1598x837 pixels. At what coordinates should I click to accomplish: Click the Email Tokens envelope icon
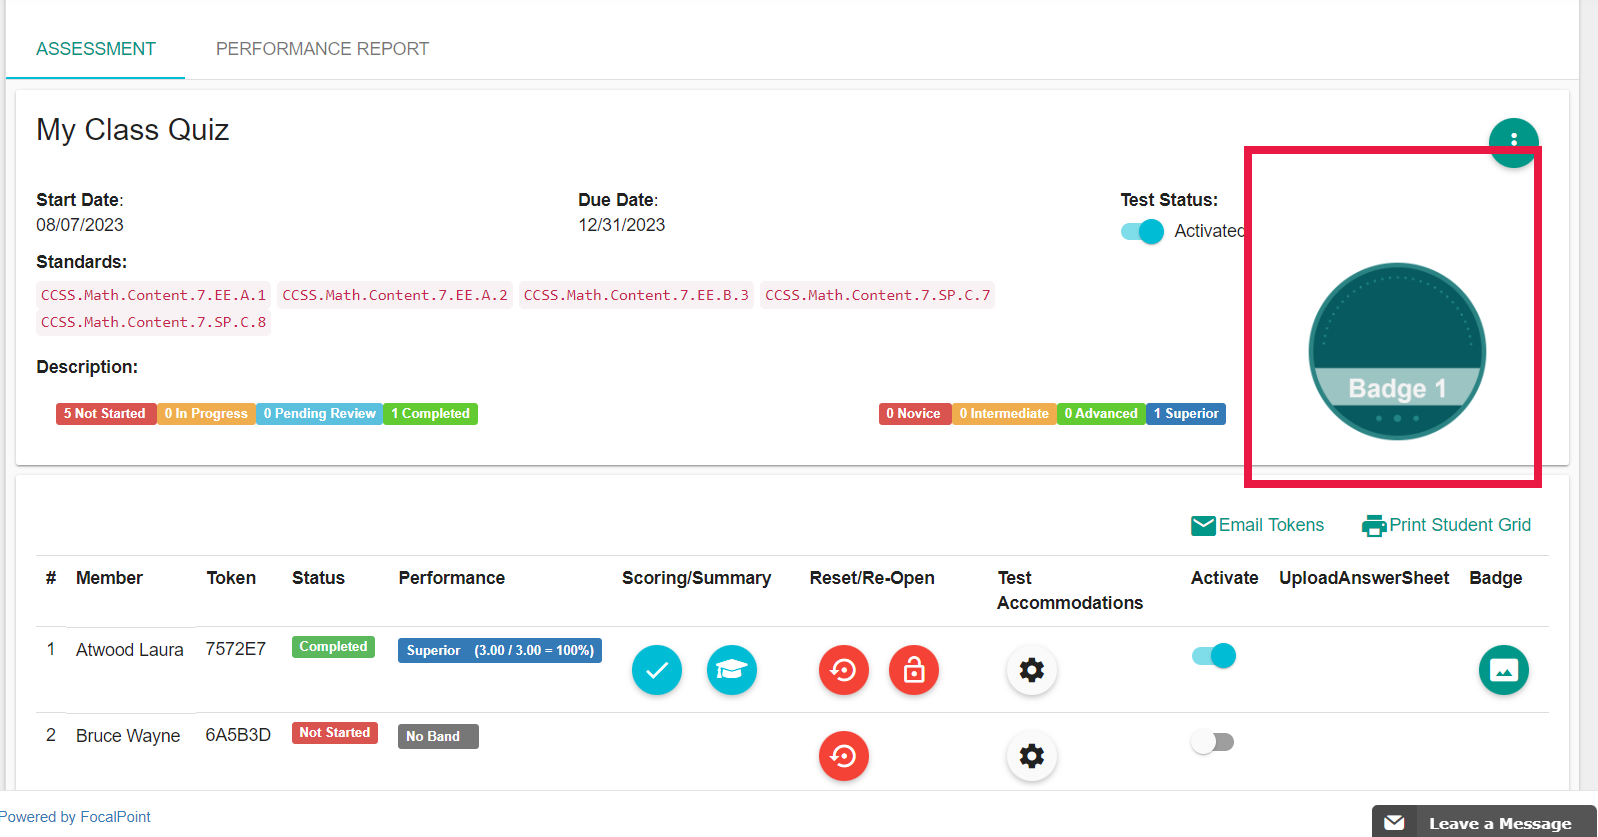[x=1203, y=525]
